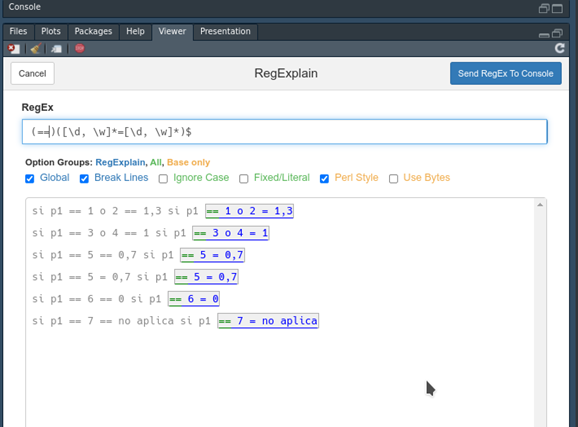Click the Send RegEx To Console button

(505, 73)
